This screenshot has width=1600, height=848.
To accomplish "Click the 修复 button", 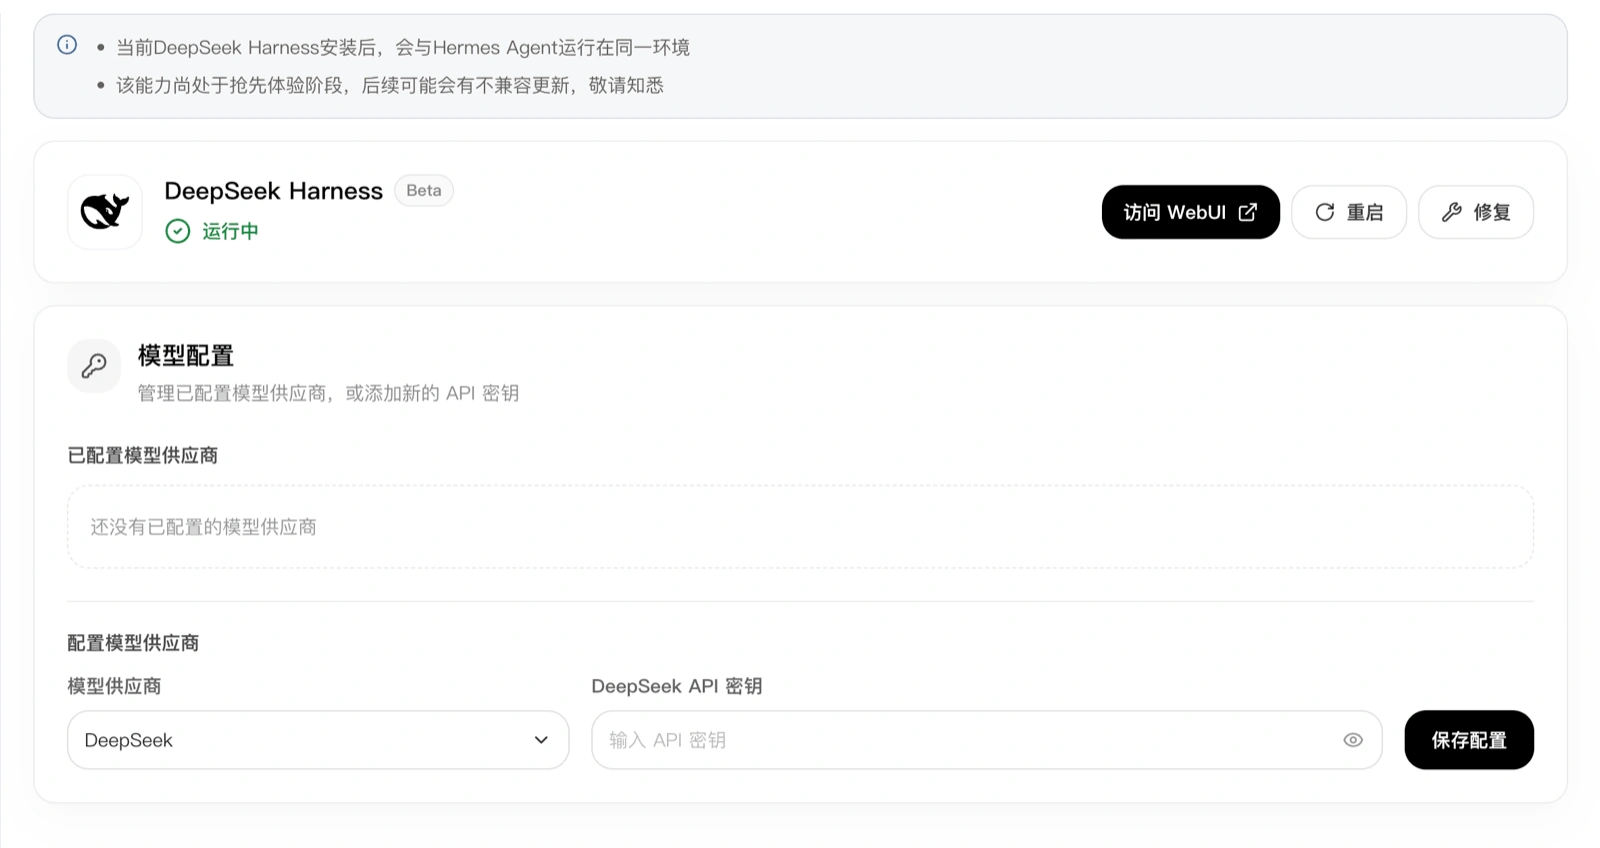I will [x=1476, y=212].
